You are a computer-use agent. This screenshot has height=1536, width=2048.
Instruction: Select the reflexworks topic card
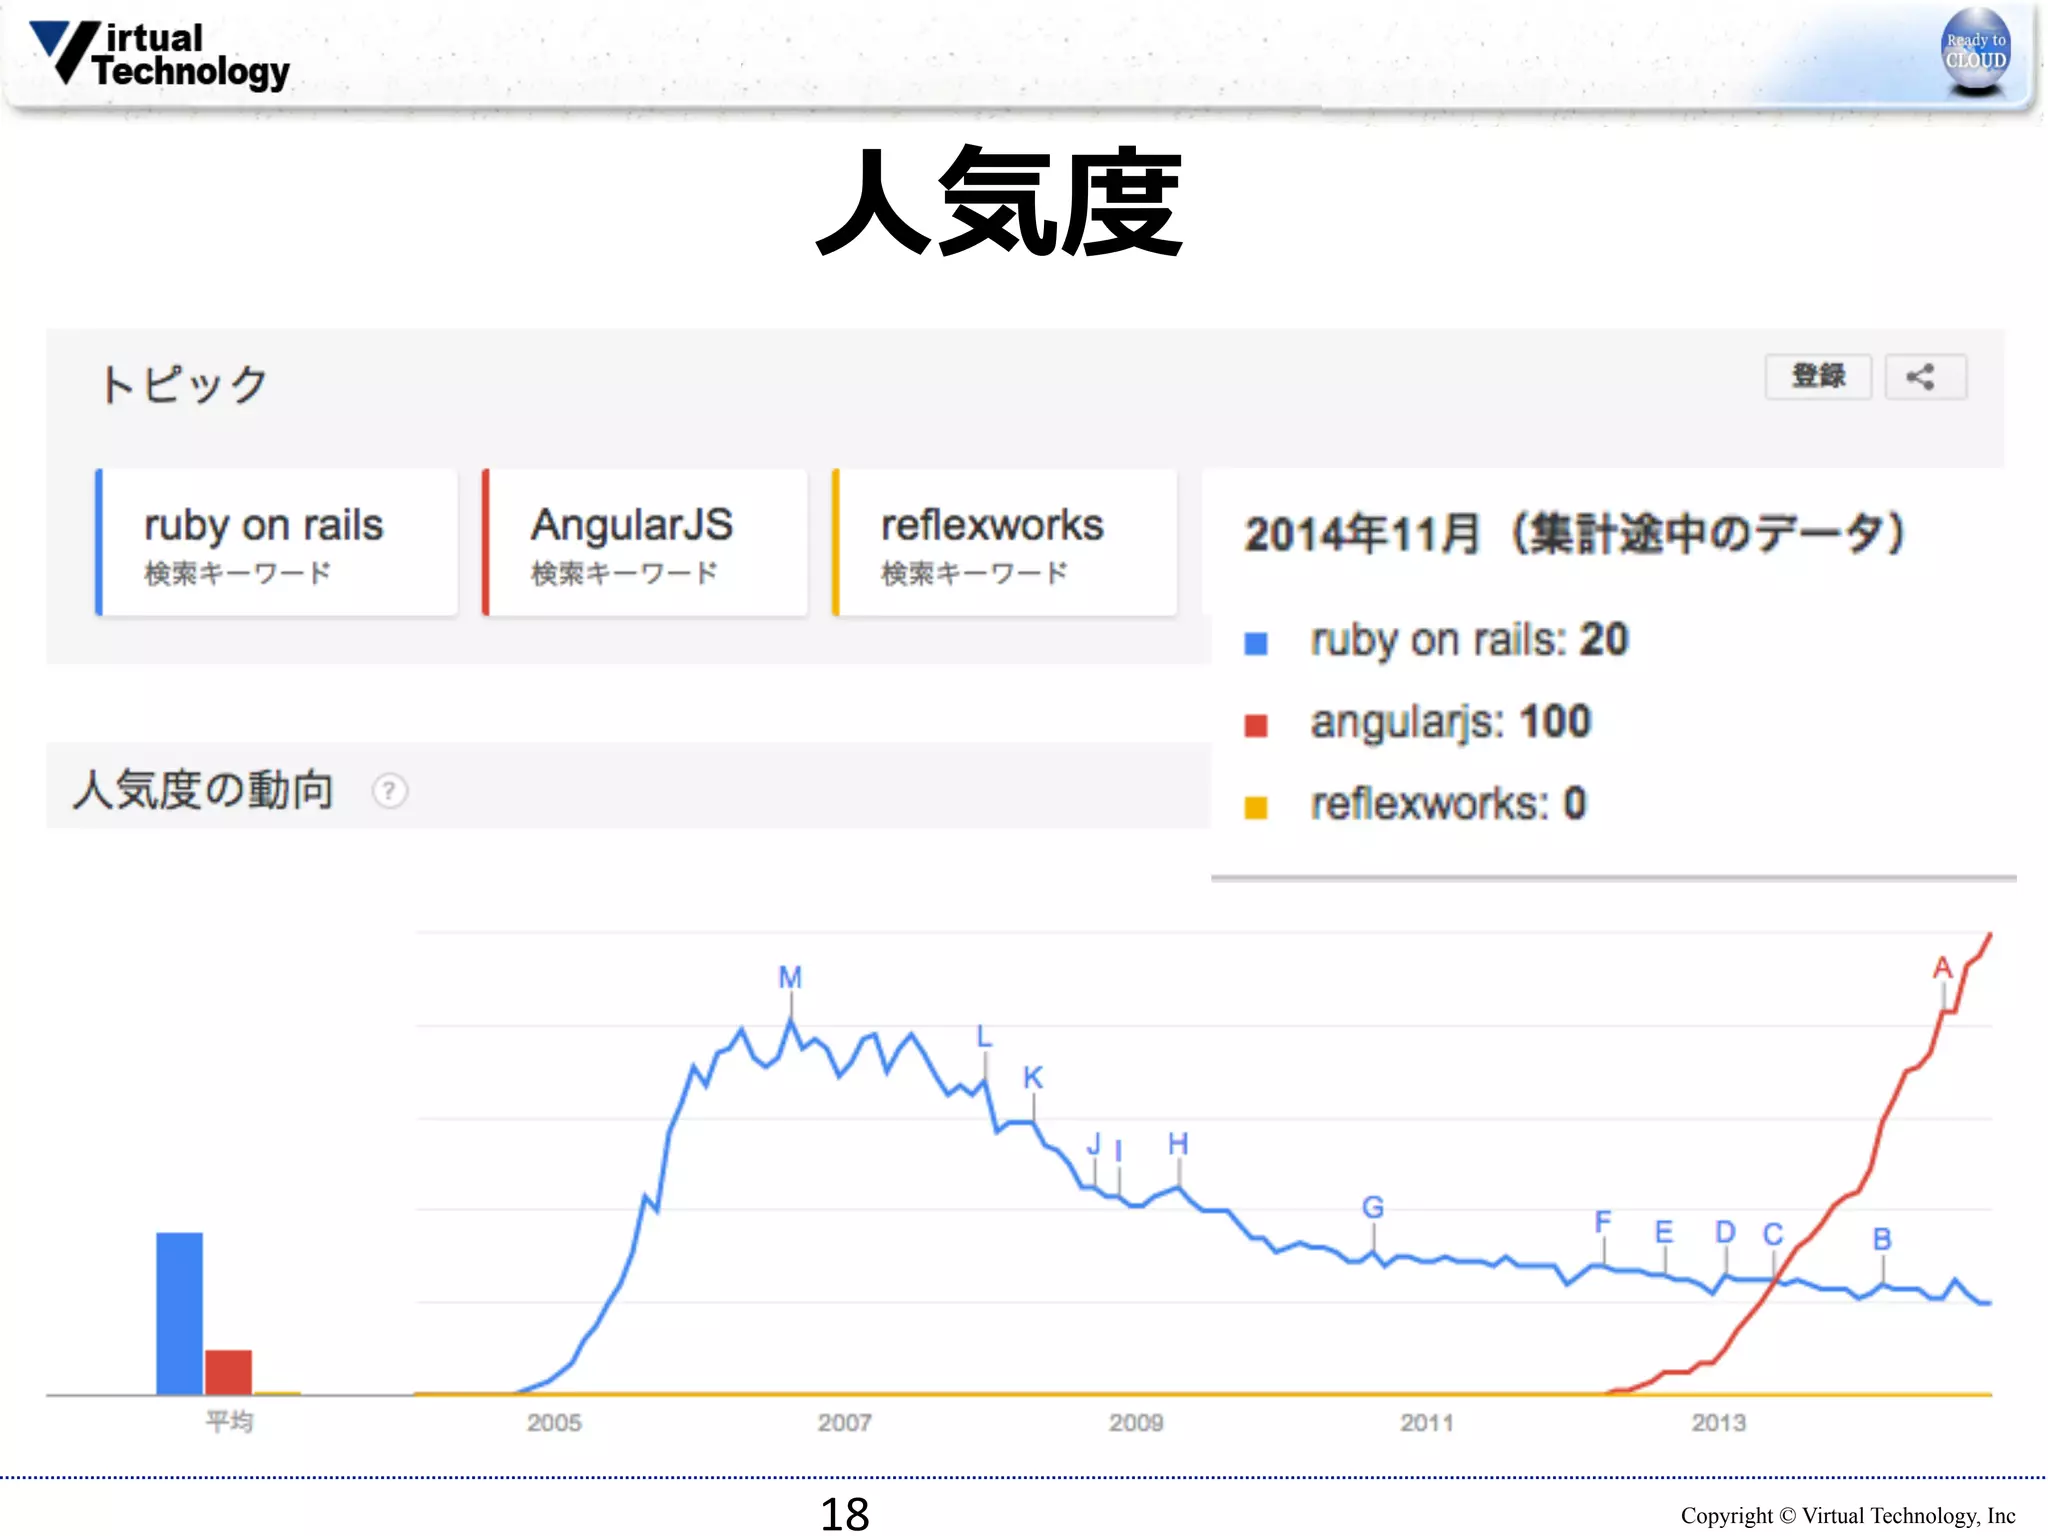1005,542
